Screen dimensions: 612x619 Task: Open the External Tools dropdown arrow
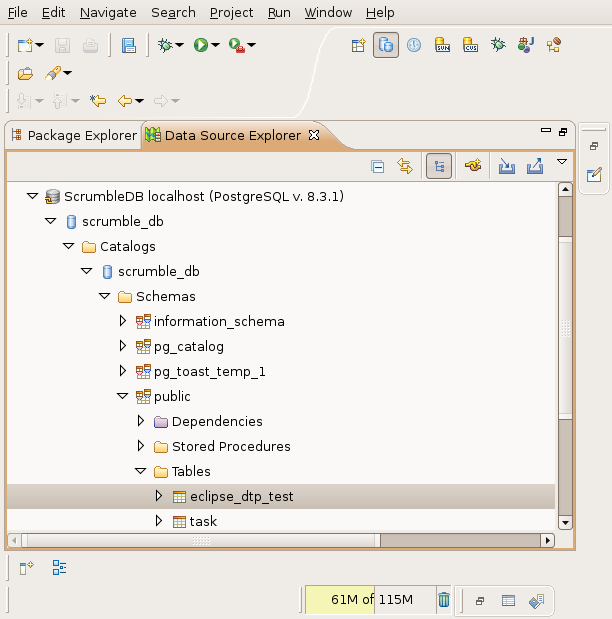[252, 45]
